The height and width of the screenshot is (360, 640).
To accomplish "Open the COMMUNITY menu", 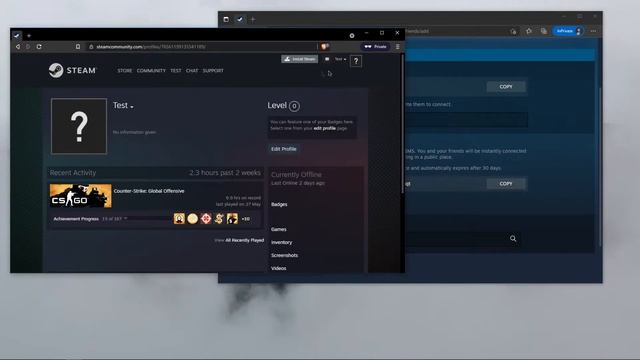I will coord(151,71).
